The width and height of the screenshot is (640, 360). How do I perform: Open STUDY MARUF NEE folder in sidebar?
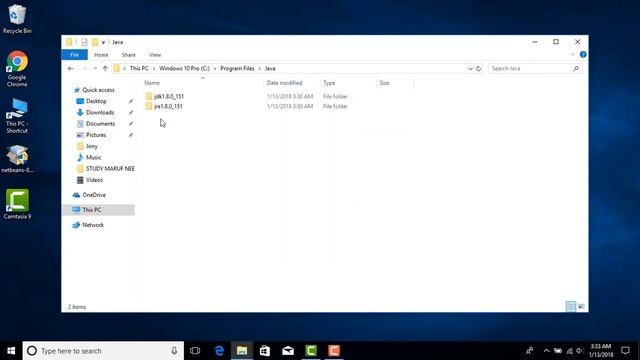click(110, 169)
